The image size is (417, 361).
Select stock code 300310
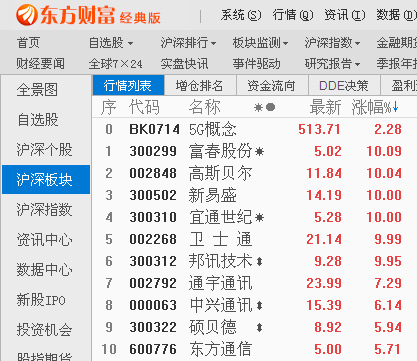tap(153, 217)
